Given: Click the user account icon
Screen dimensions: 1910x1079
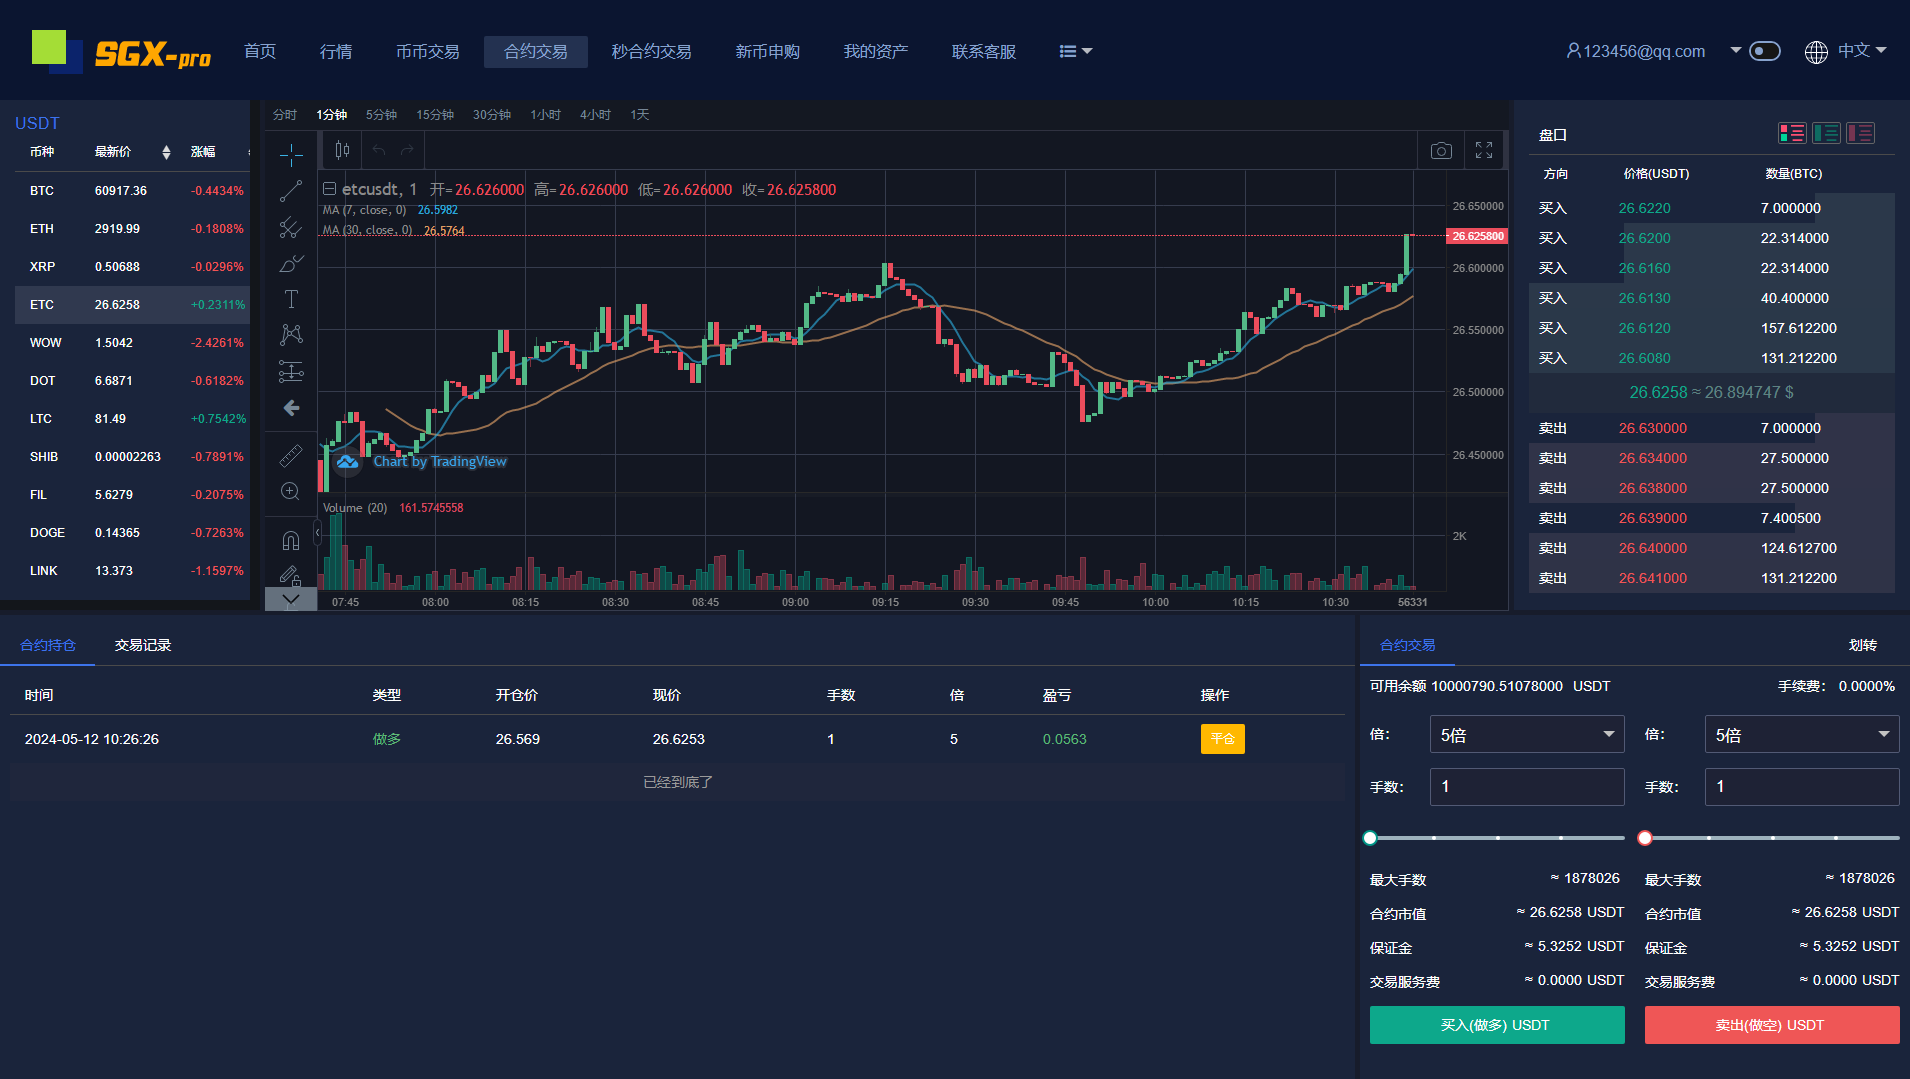Looking at the screenshot, I should (x=1573, y=51).
